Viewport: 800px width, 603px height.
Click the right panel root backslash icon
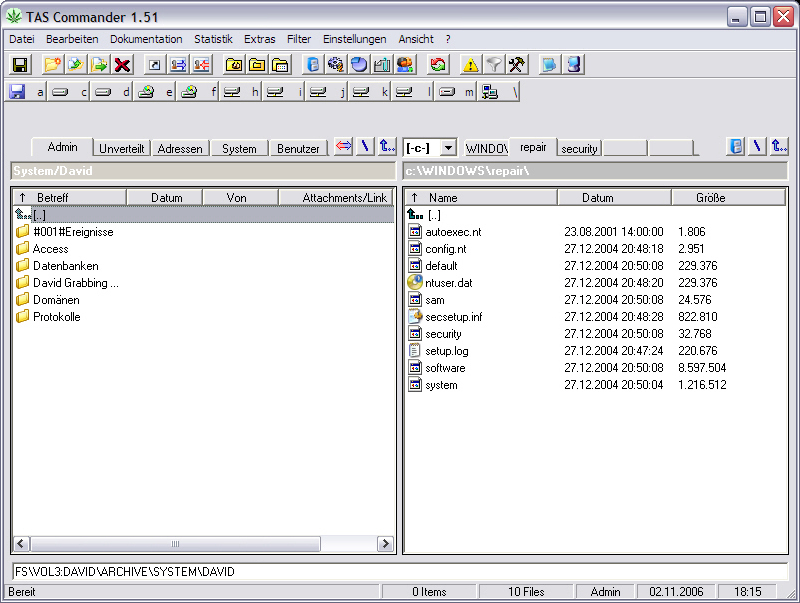[757, 146]
